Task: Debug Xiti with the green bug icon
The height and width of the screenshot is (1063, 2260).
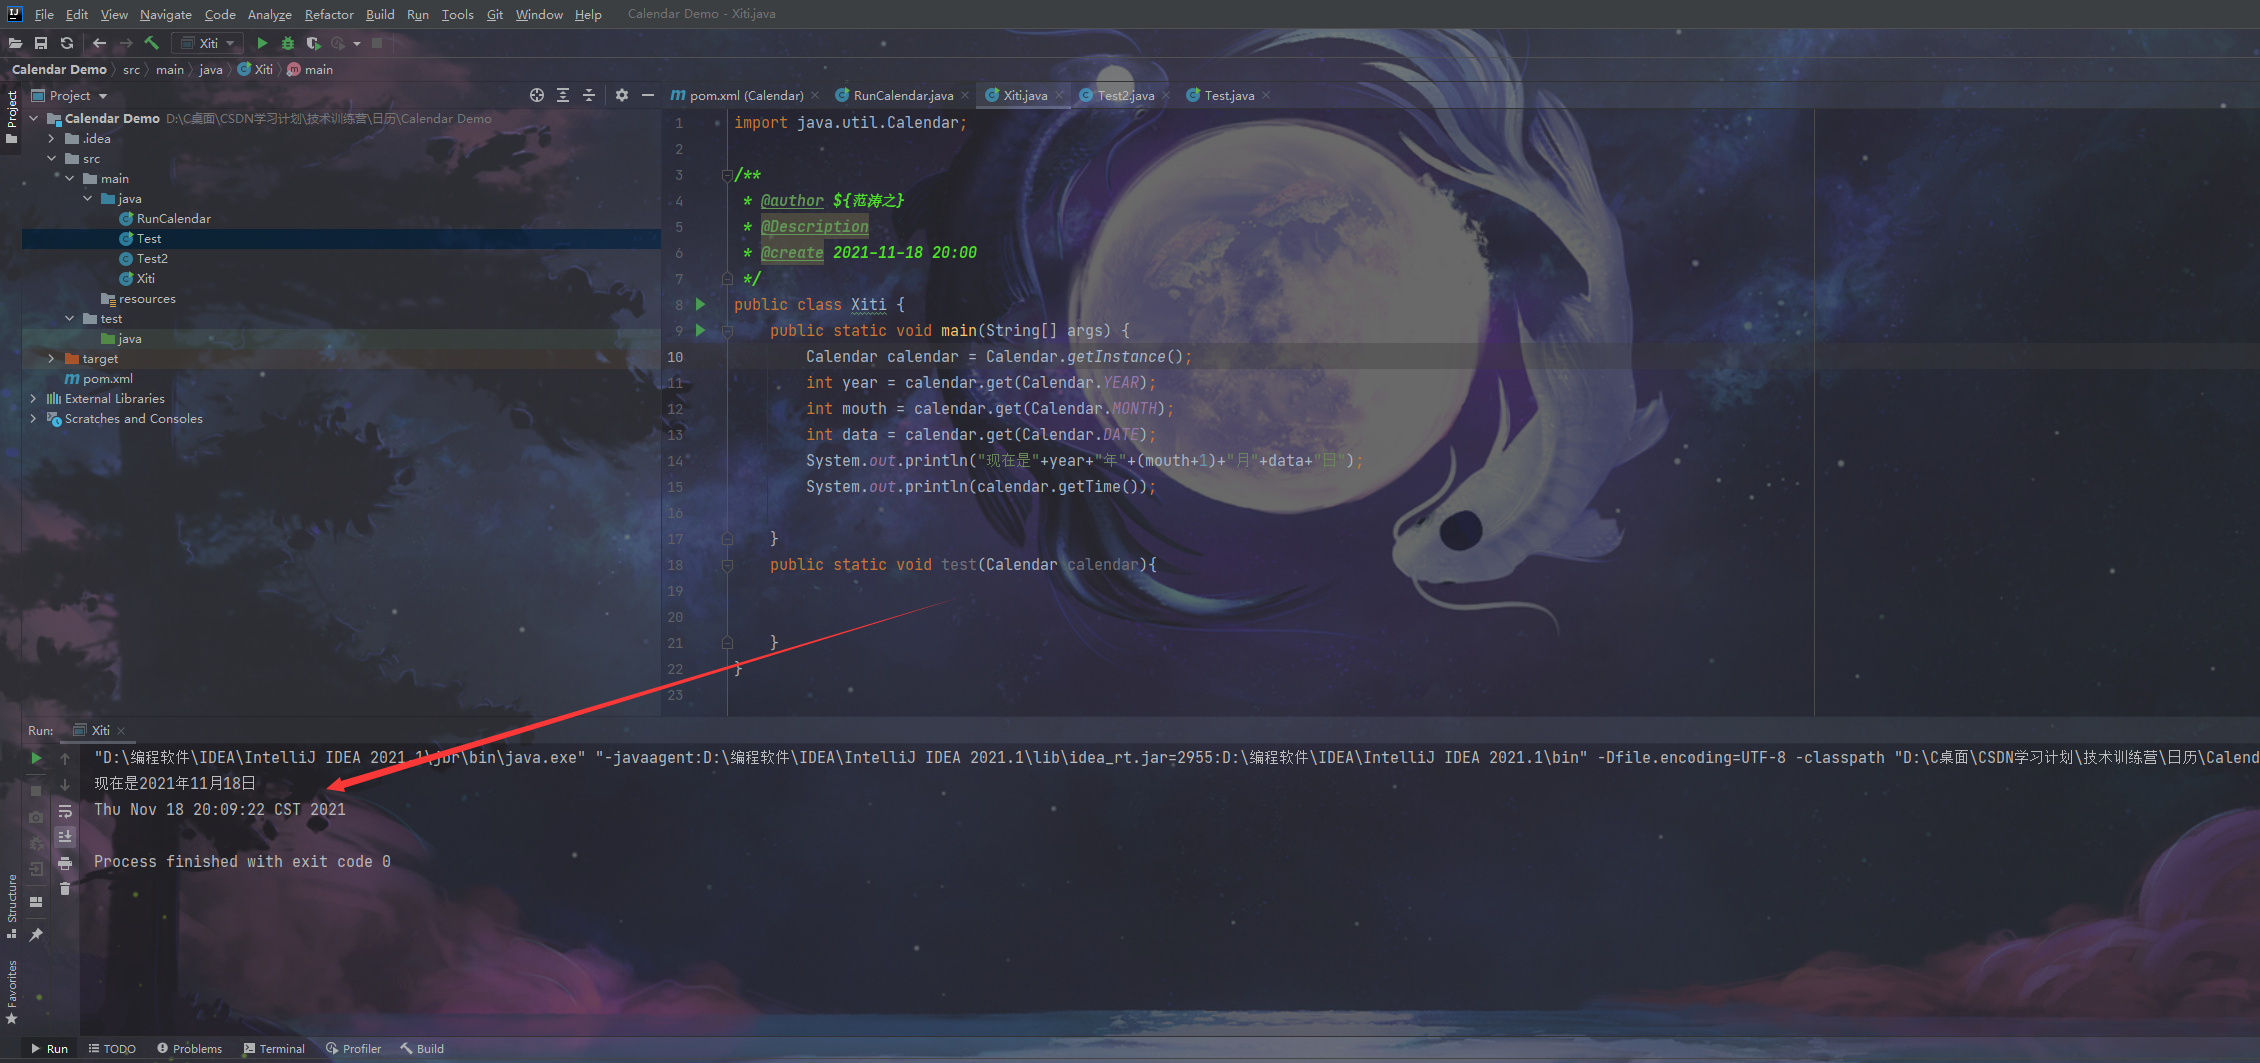Action: tap(288, 43)
